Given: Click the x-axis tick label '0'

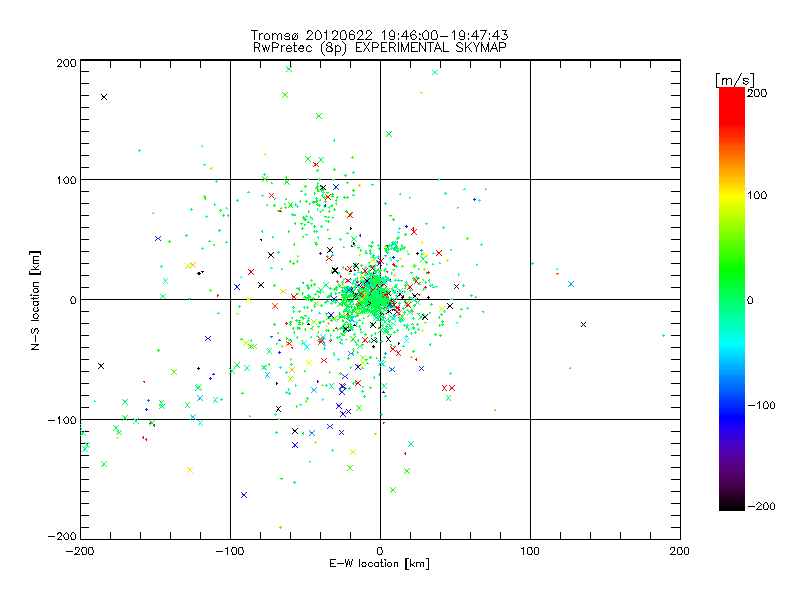Looking at the screenshot, I should [380, 552].
